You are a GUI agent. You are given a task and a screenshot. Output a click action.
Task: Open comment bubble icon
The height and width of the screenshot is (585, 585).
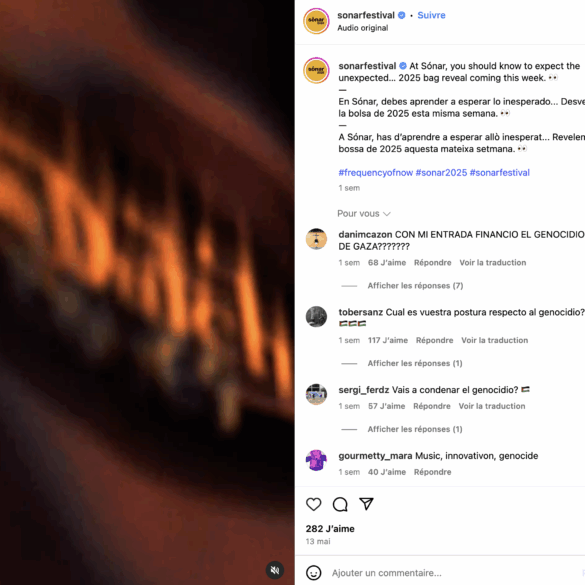[x=340, y=504]
